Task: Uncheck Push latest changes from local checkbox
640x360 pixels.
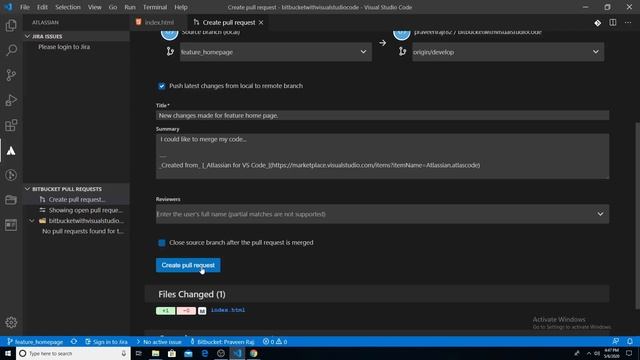Action: [x=162, y=86]
